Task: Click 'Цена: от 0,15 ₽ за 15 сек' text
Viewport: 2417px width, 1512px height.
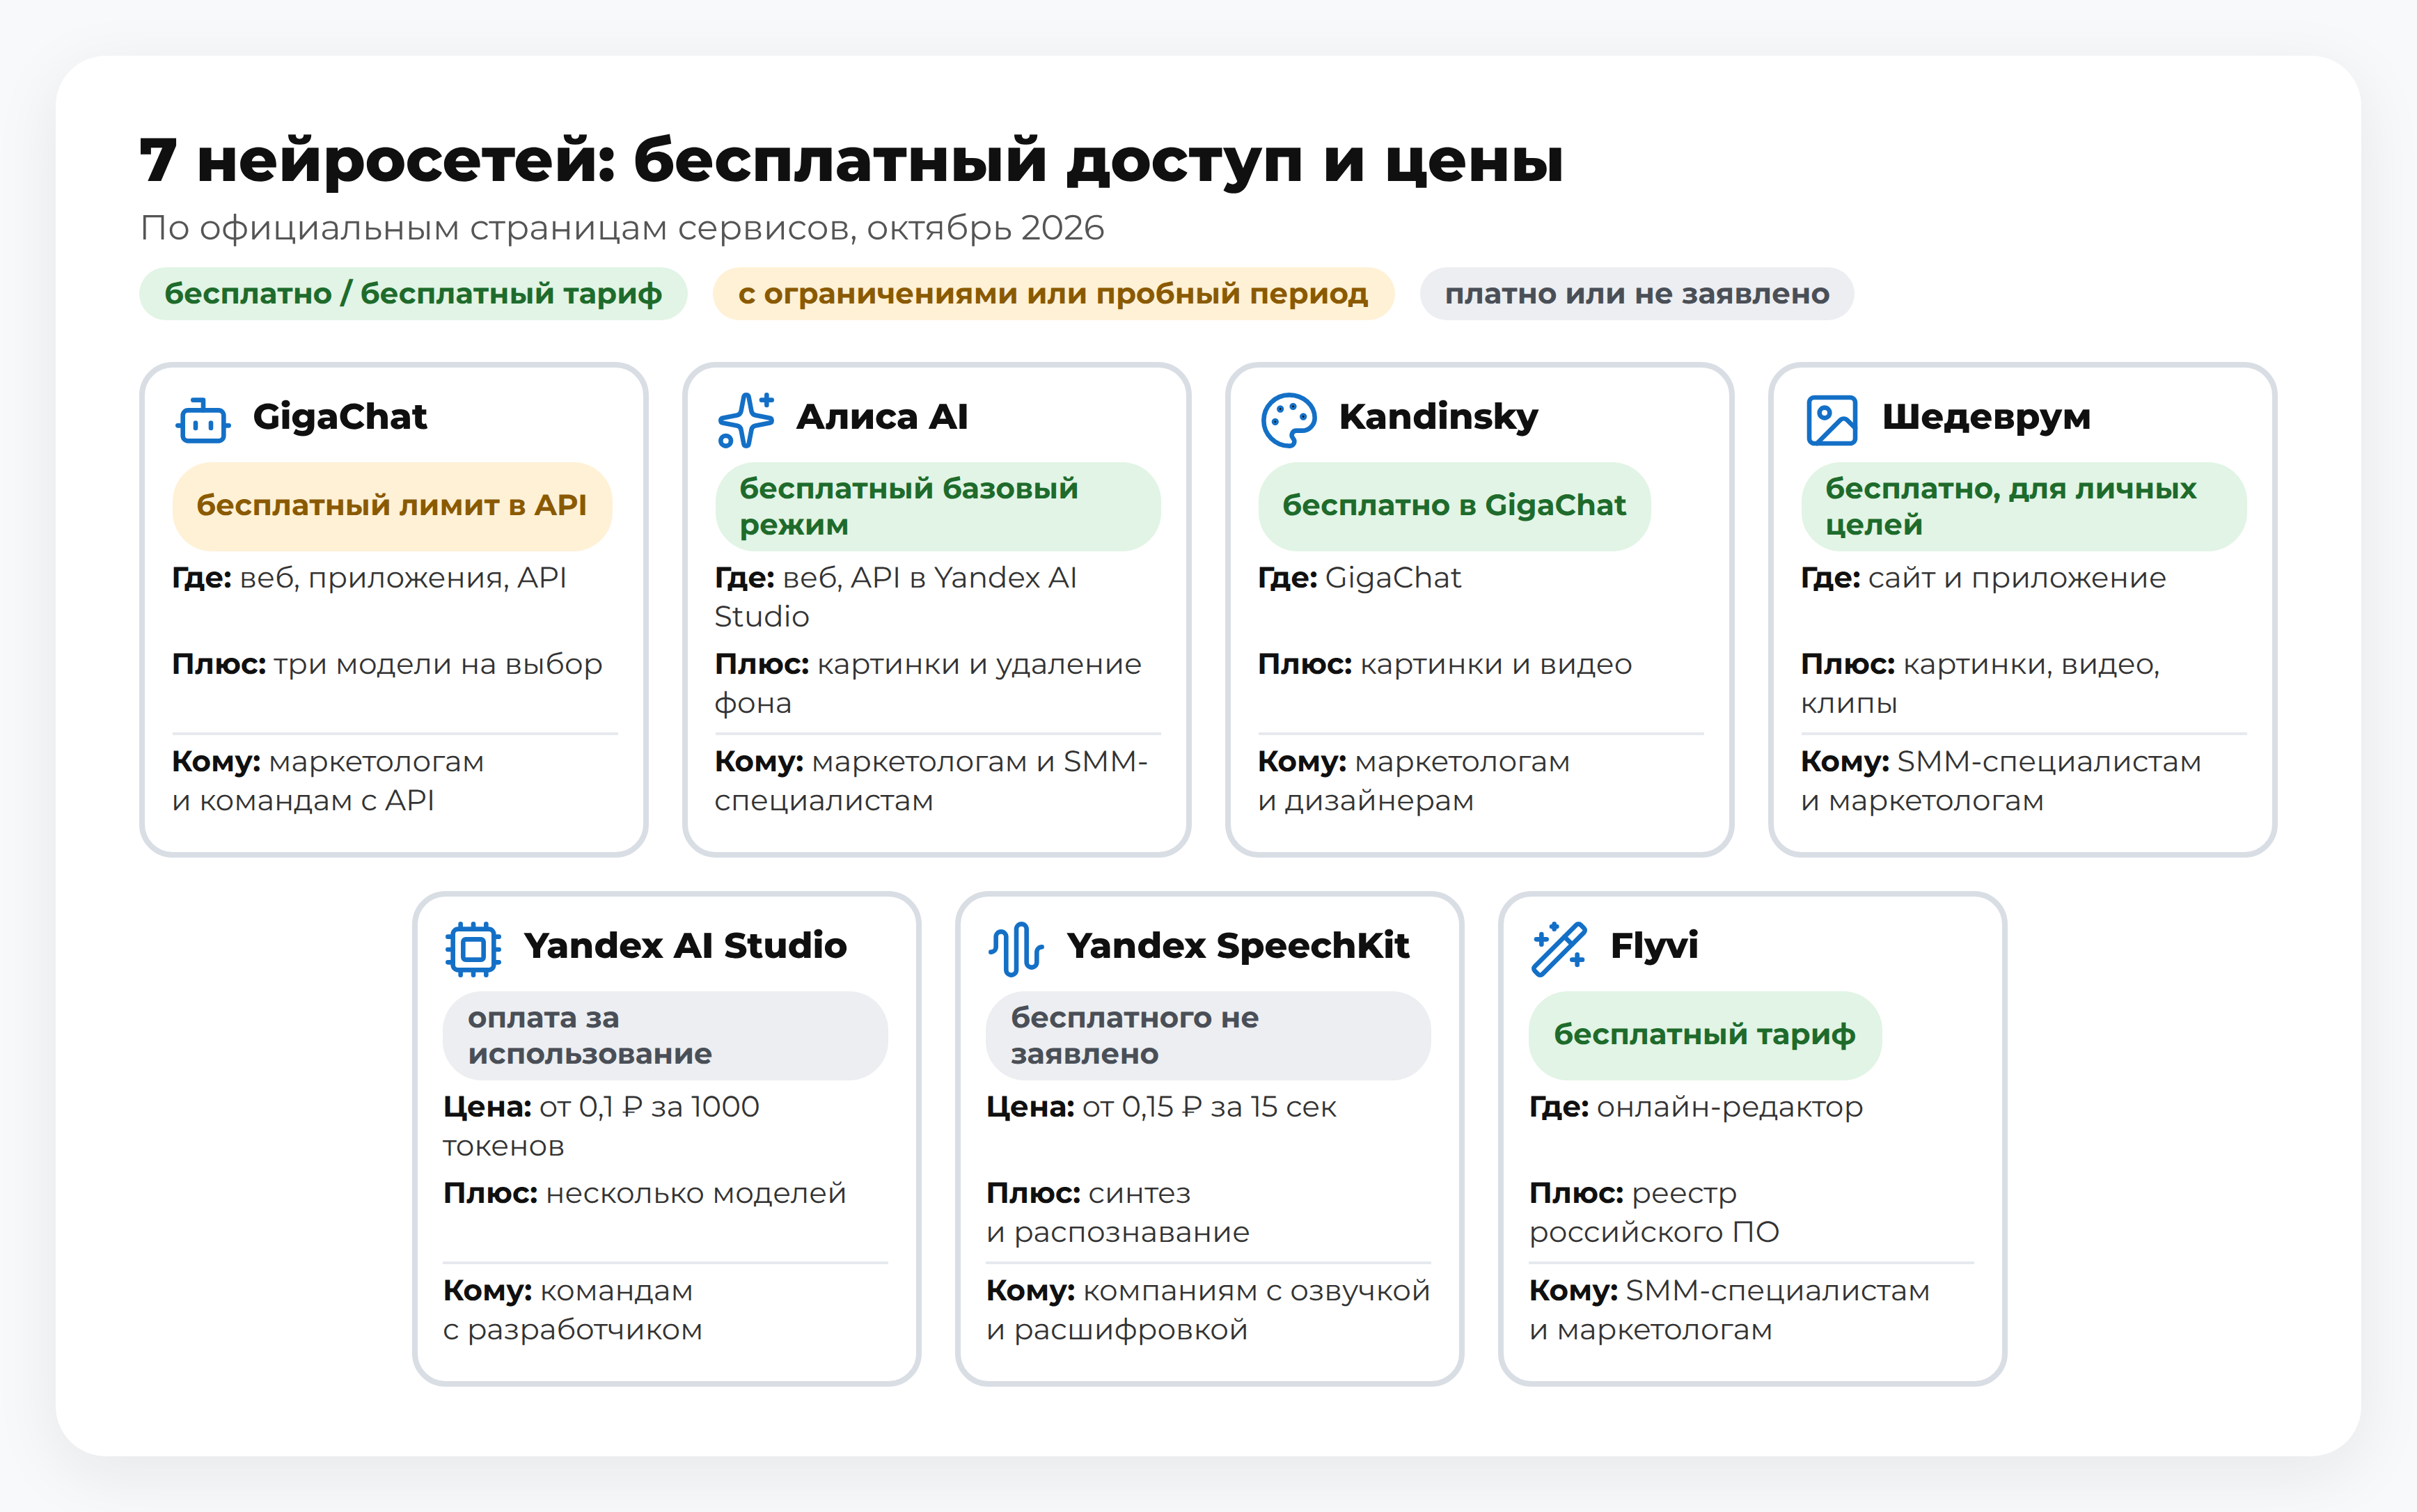Action: [x=1161, y=1107]
